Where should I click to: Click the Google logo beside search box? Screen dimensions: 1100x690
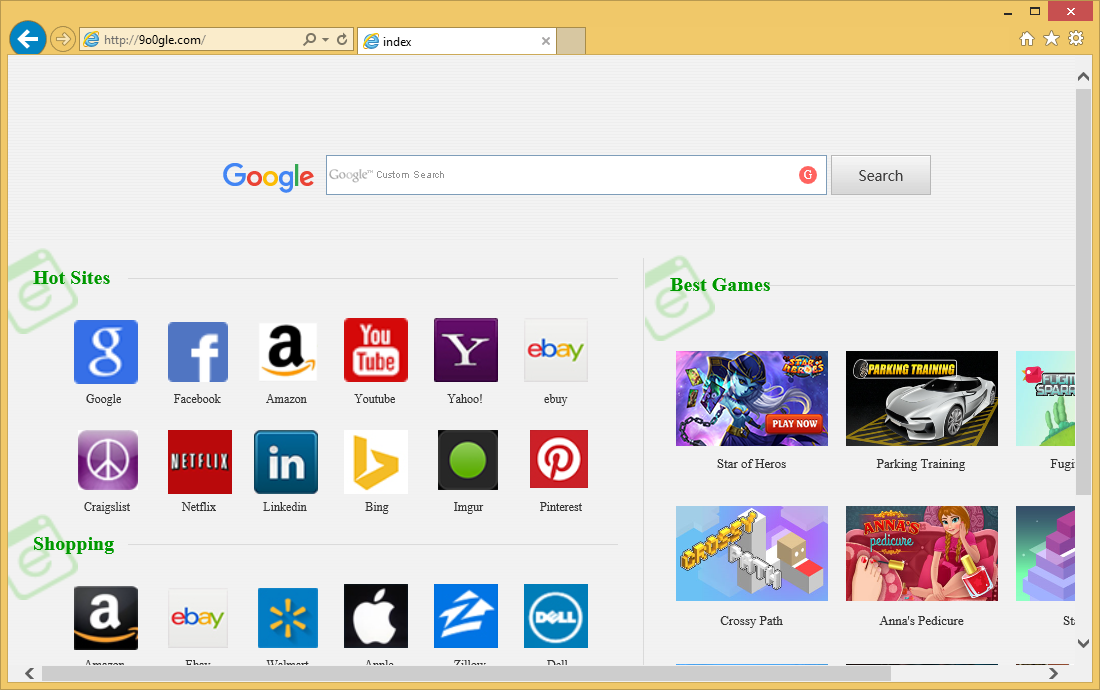pos(268,176)
